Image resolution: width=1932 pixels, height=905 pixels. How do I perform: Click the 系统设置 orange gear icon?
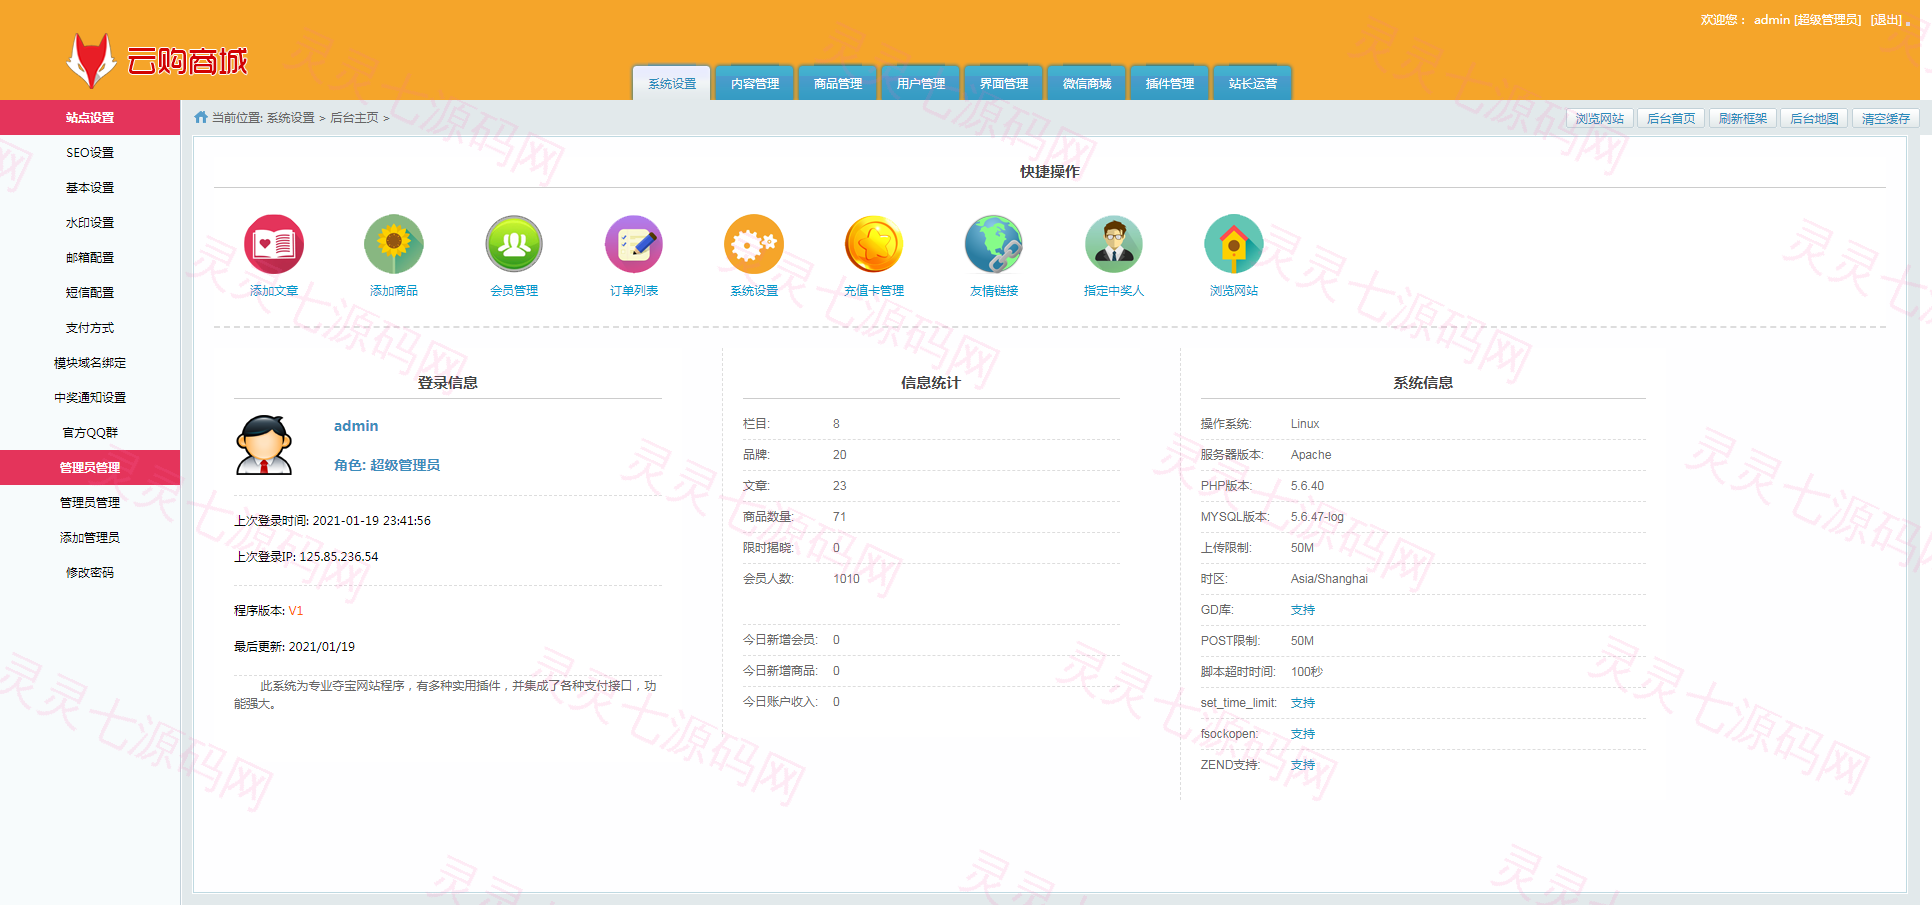tap(754, 244)
